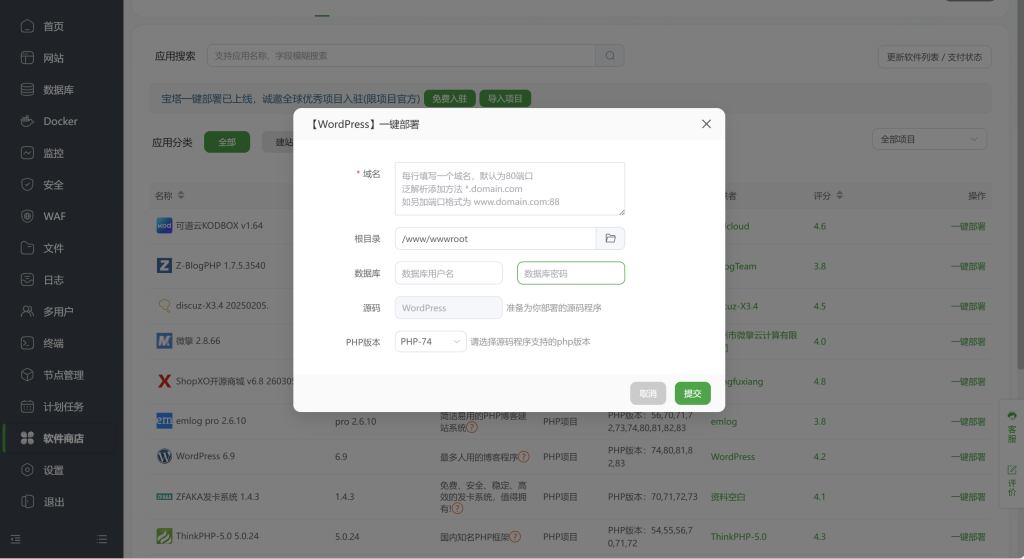The height and width of the screenshot is (559, 1024).
Task: Click the 取消 cancel button
Action: (648, 394)
